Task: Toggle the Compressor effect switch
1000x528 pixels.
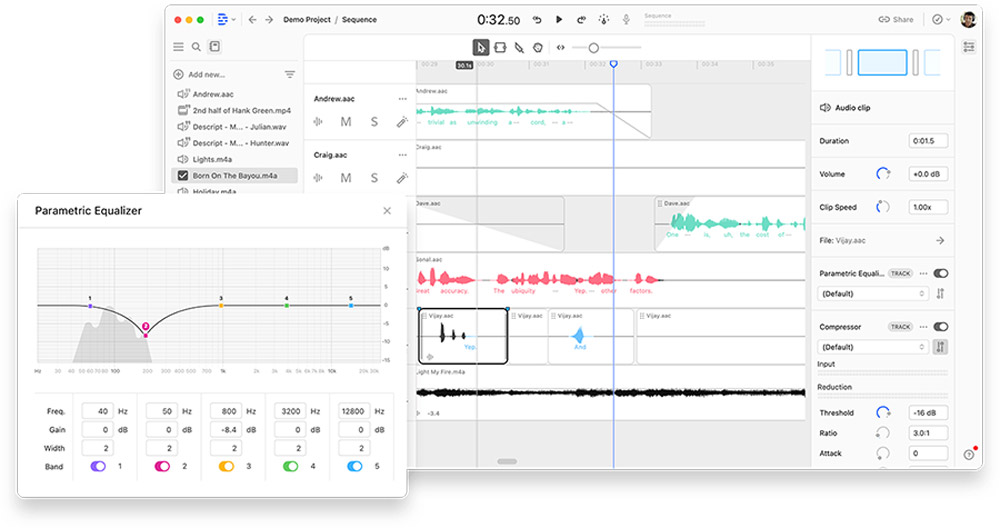Action: pyautogui.click(x=941, y=327)
